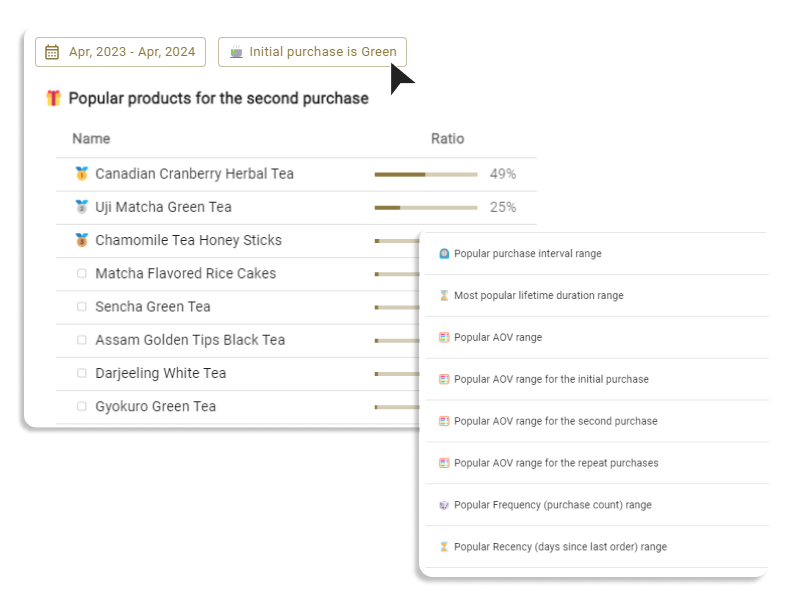Check the Sencha Green Tea checkbox

tap(82, 307)
